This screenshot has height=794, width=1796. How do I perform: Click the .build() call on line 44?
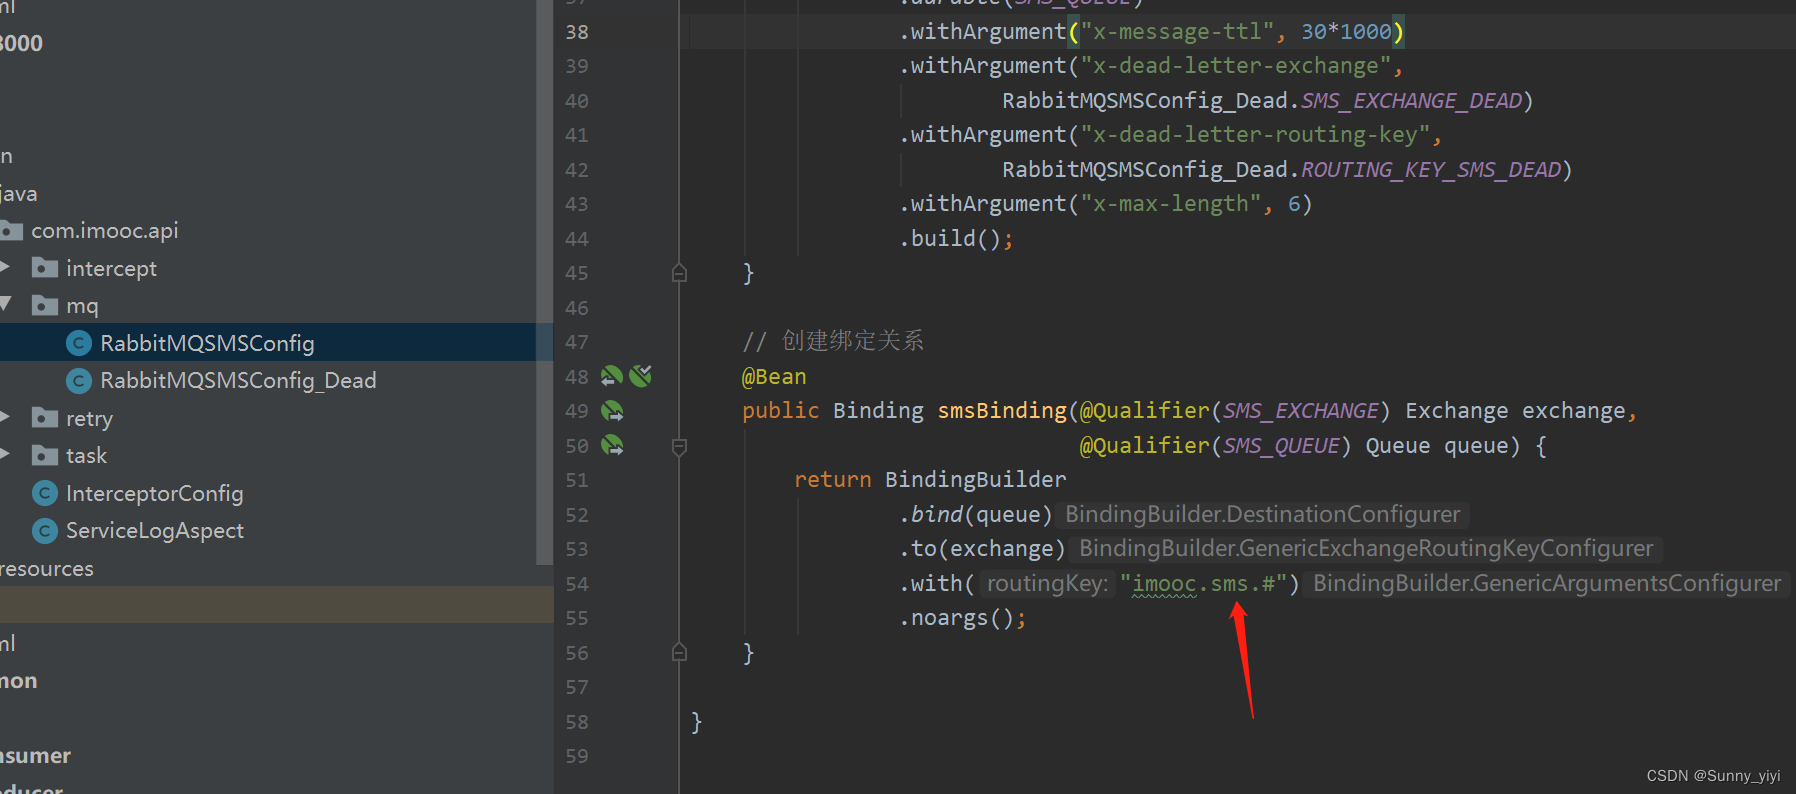click(956, 239)
